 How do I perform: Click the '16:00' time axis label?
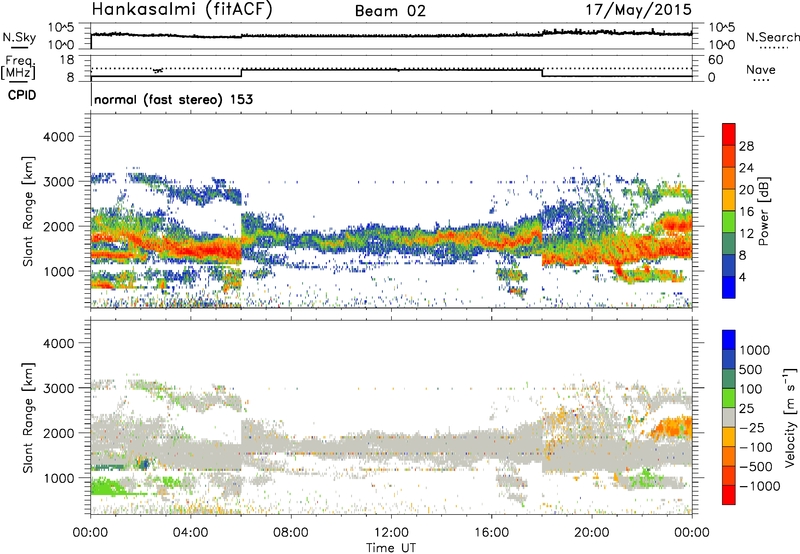(492, 533)
